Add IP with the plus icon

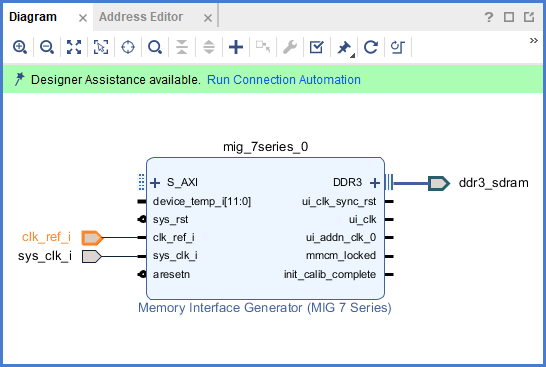click(x=236, y=47)
